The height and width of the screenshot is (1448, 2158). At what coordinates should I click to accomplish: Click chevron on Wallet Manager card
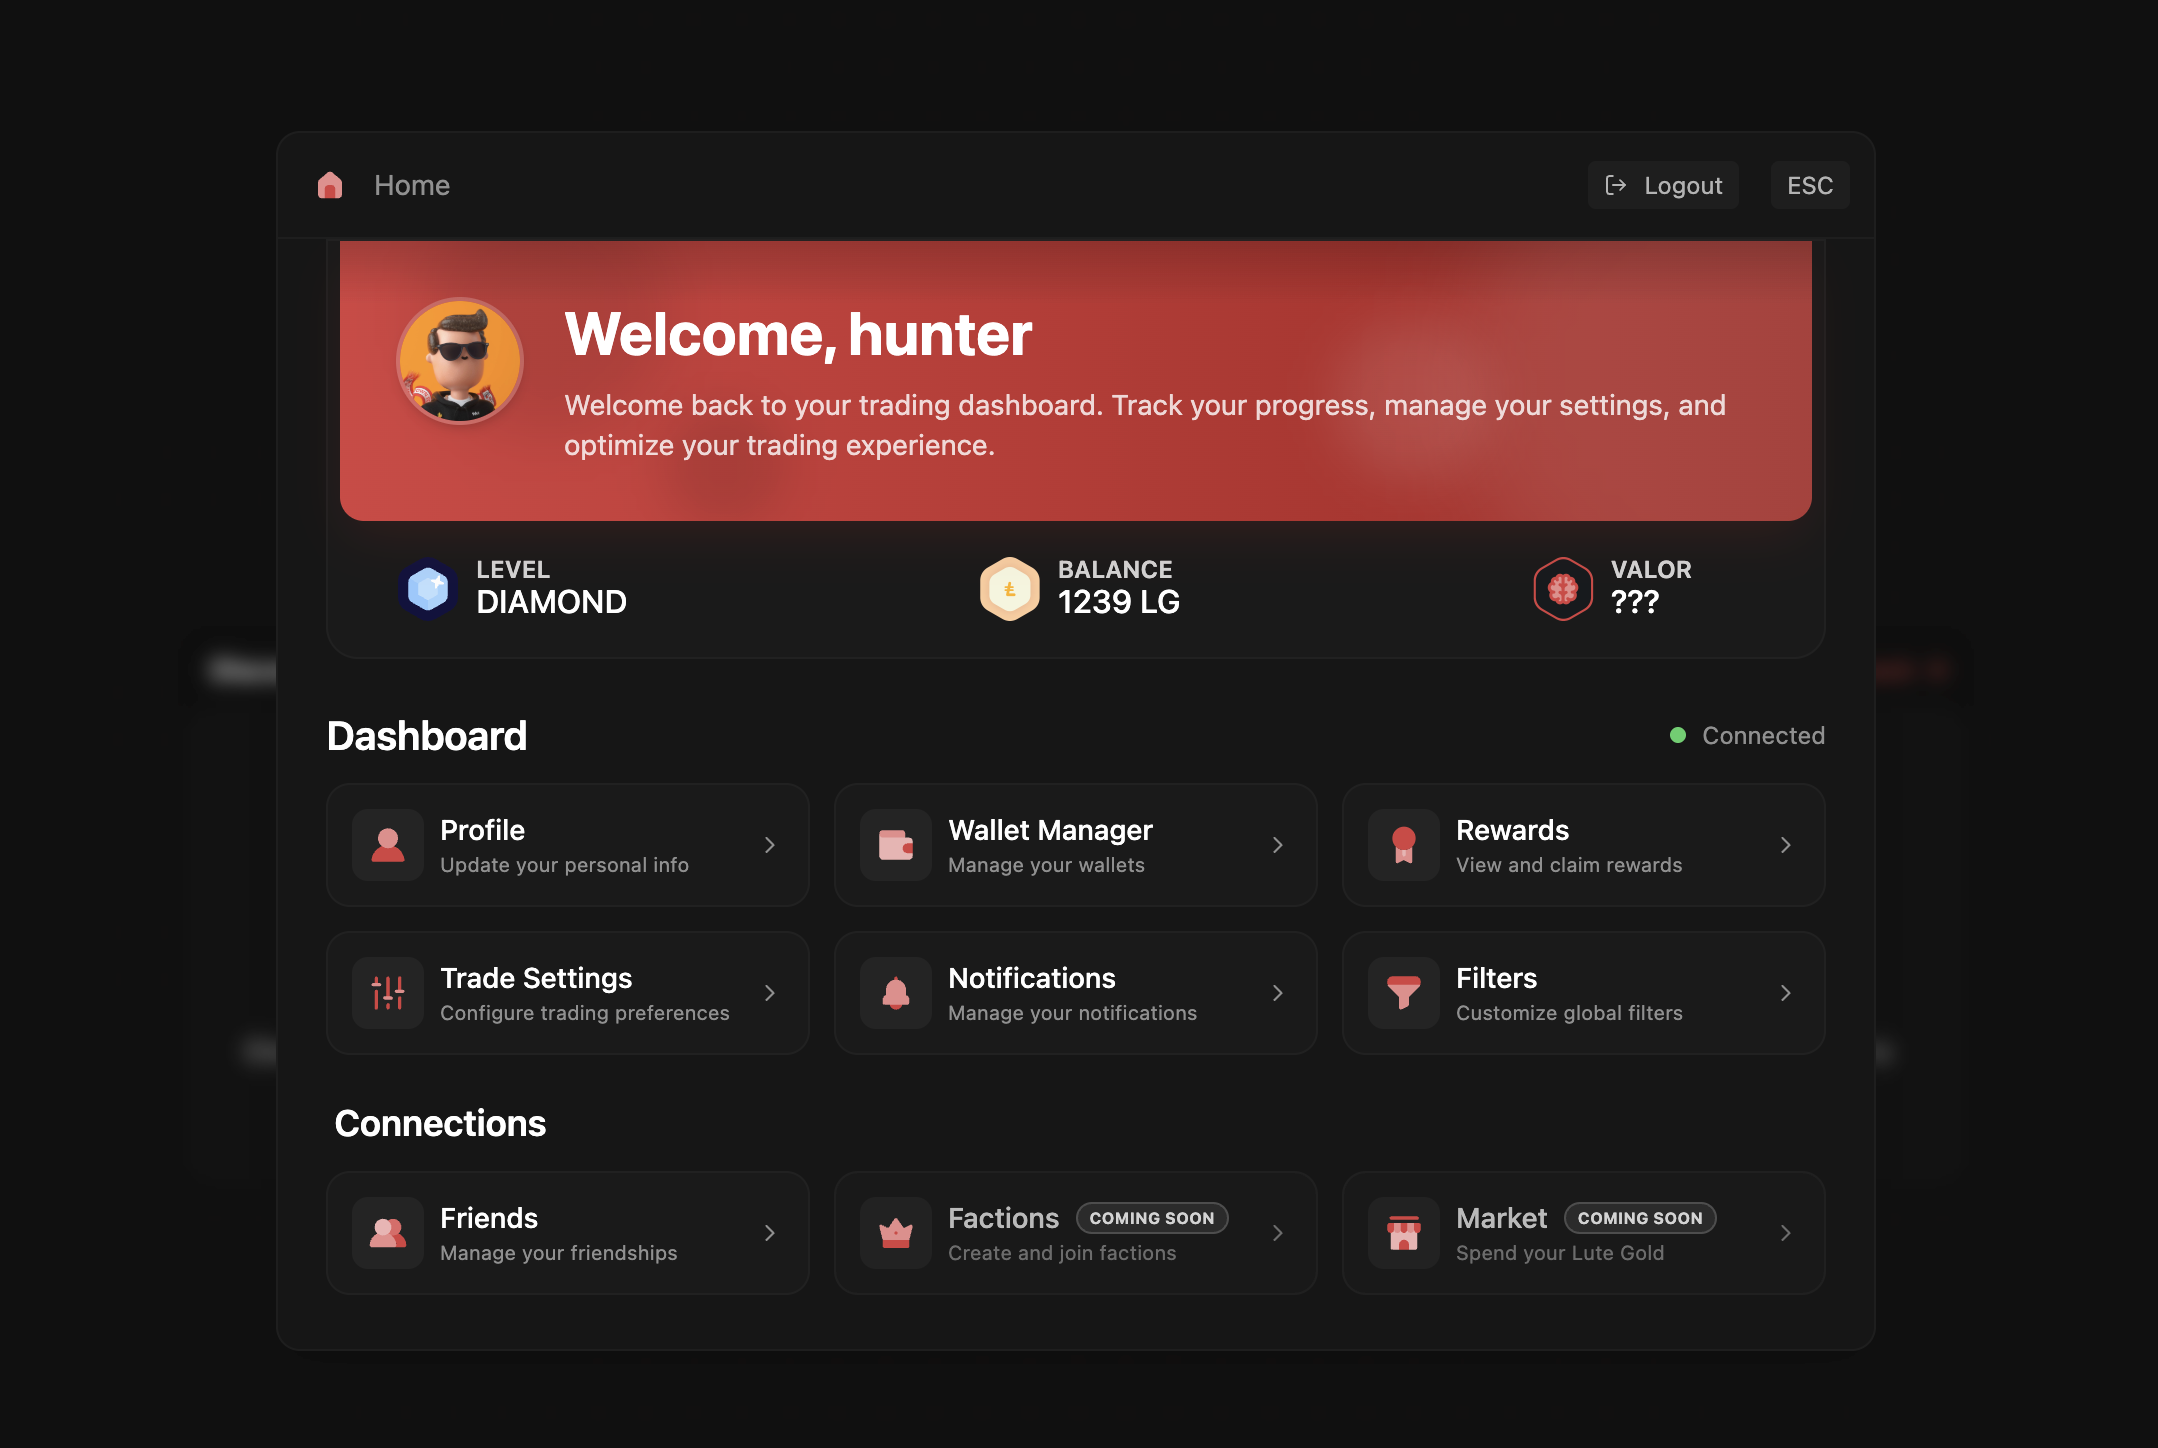pyautogui.click(x=1277, y=845)
